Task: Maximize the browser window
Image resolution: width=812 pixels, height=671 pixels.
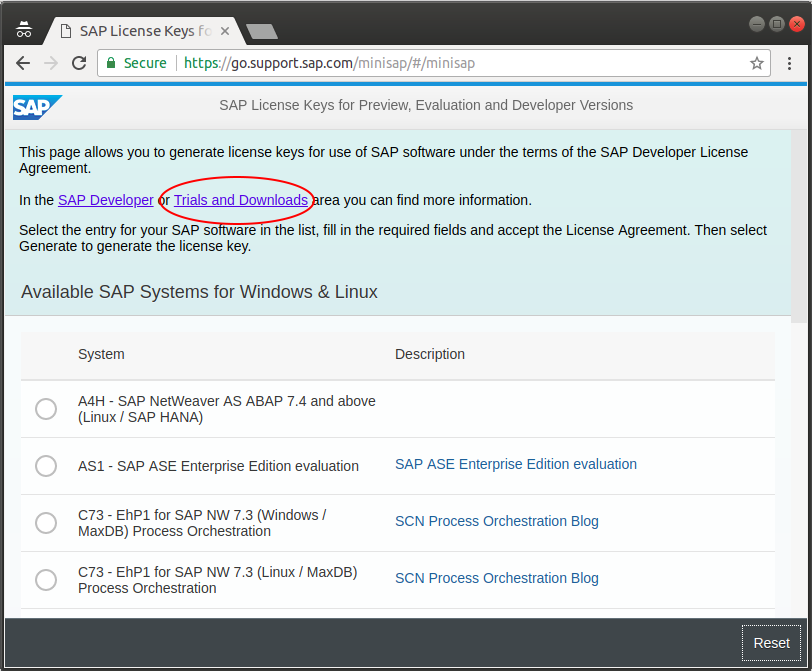Action: click(777, 24)
